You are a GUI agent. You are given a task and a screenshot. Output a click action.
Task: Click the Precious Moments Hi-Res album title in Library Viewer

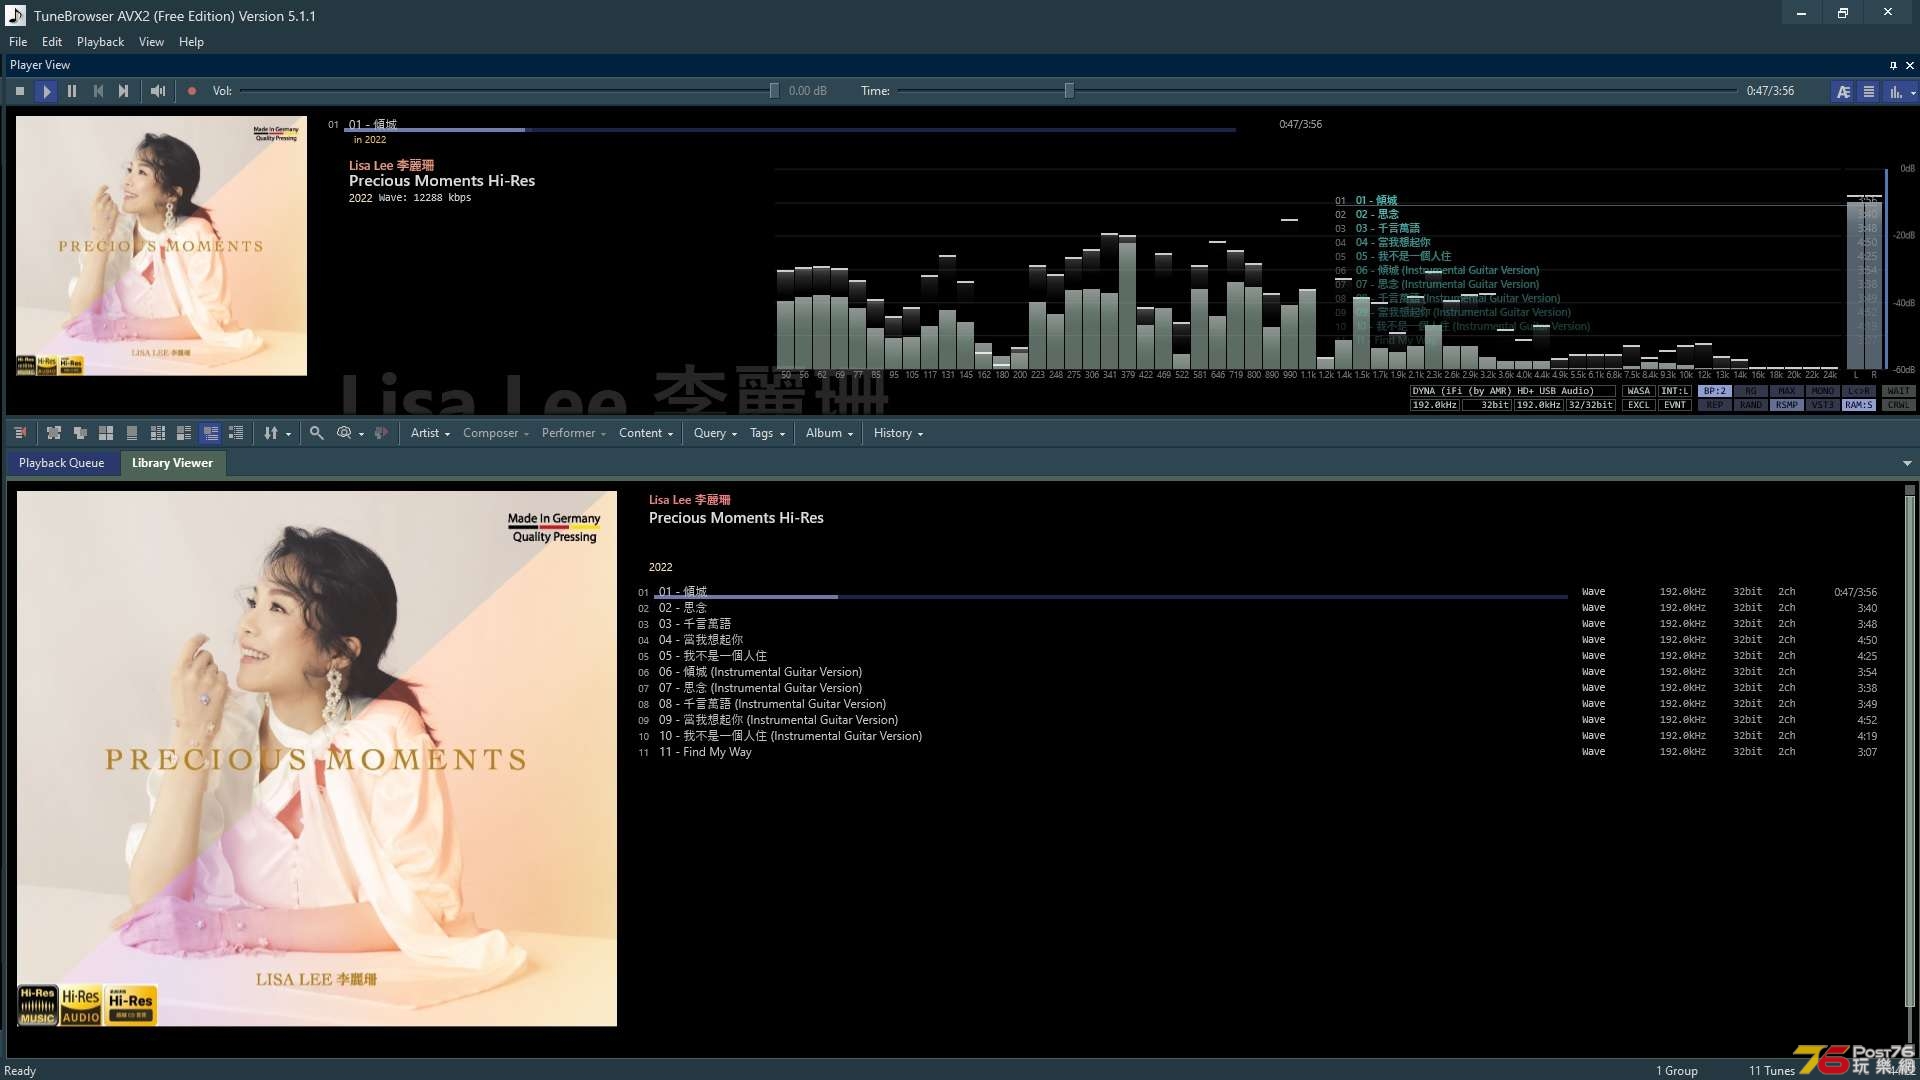(736, 518)
